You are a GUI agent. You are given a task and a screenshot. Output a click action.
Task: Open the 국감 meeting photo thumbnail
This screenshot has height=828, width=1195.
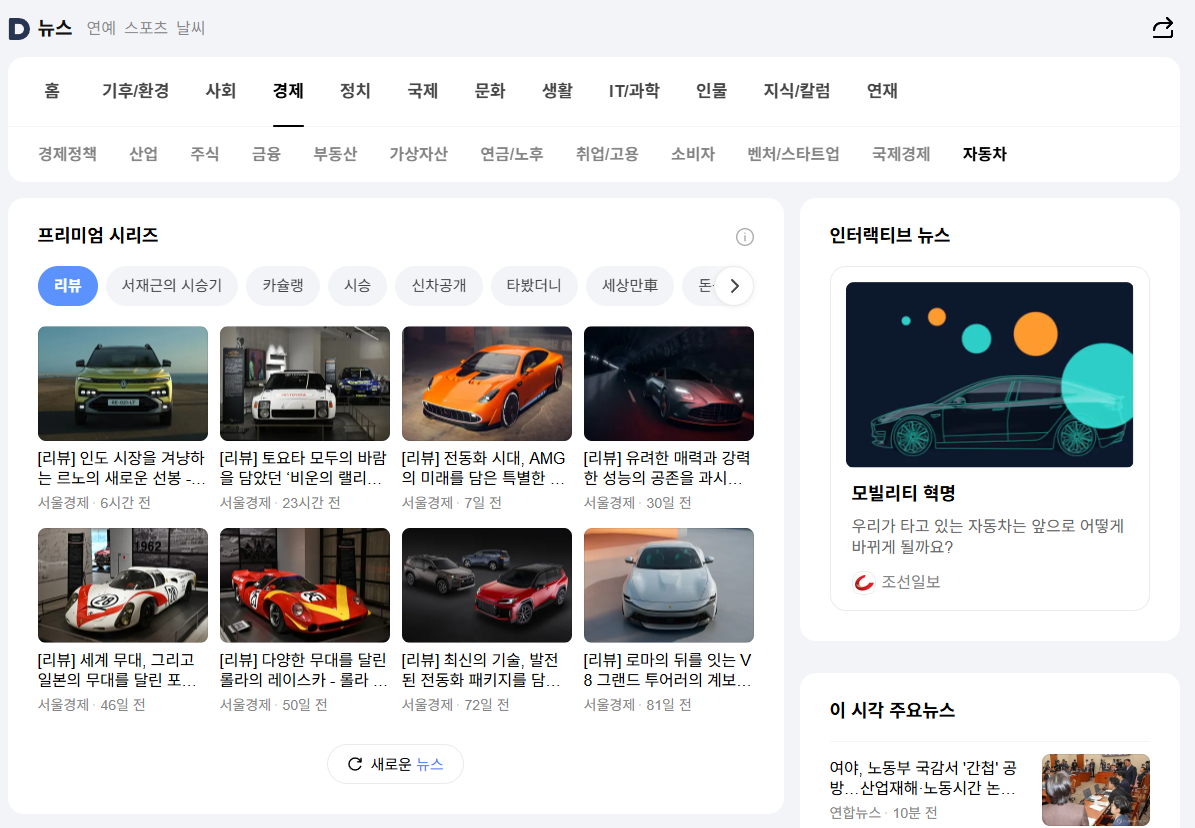click(1096, 790)
